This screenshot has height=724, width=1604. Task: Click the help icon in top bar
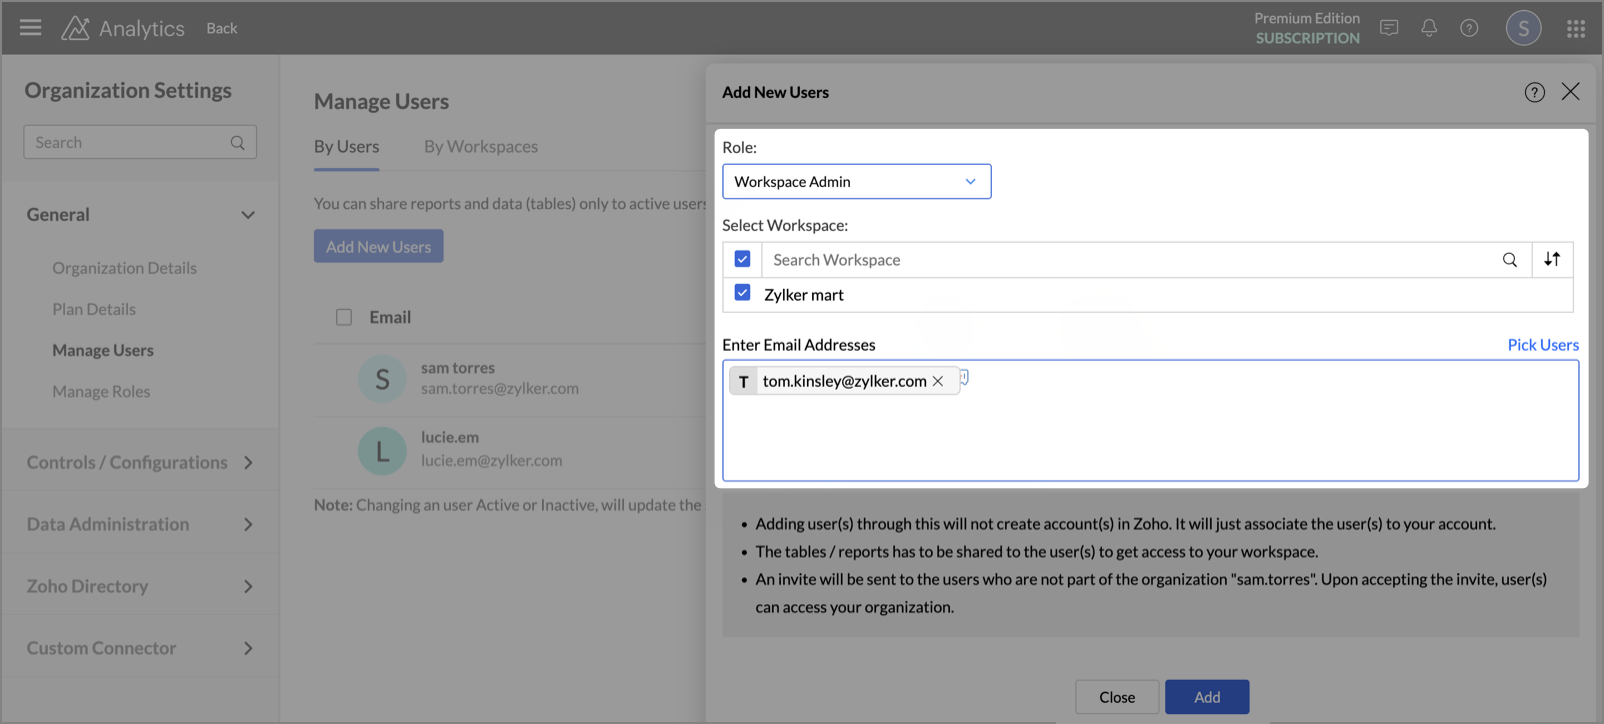pos(1469,28)
